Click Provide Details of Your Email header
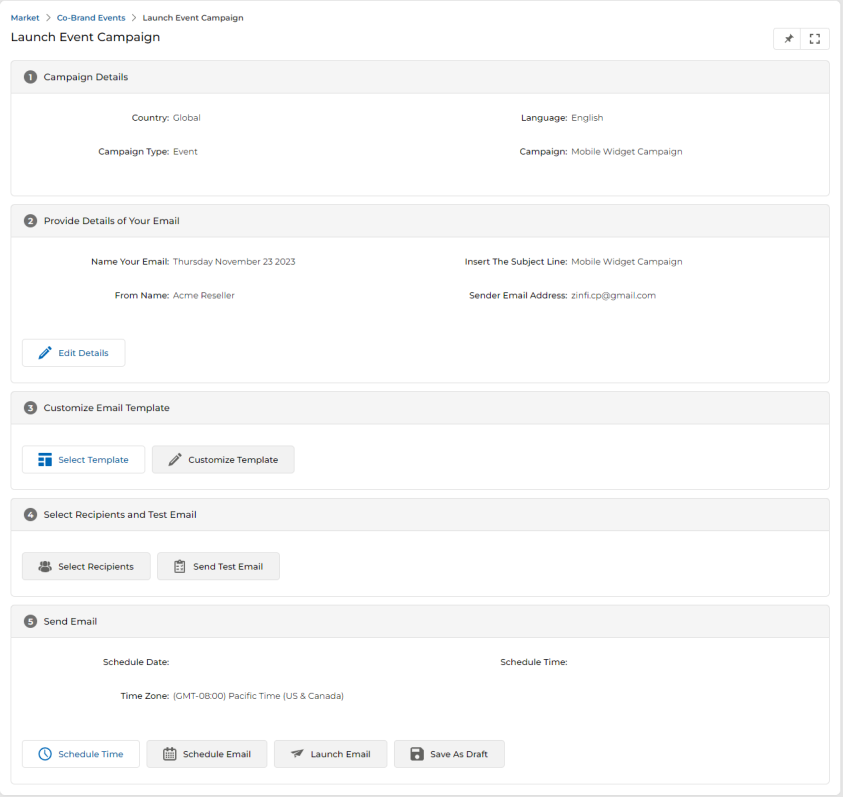This screenshot has width=843, height=797. pos(420,221)
